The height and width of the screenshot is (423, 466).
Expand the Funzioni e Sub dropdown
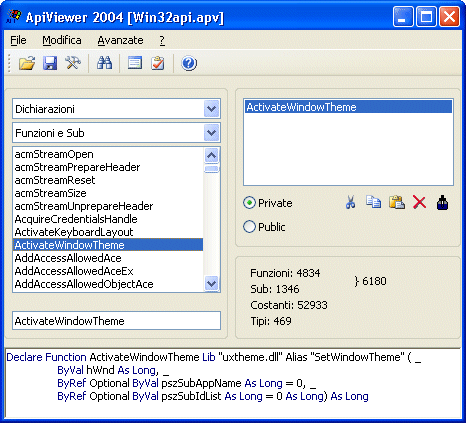(x=211, y=133)
